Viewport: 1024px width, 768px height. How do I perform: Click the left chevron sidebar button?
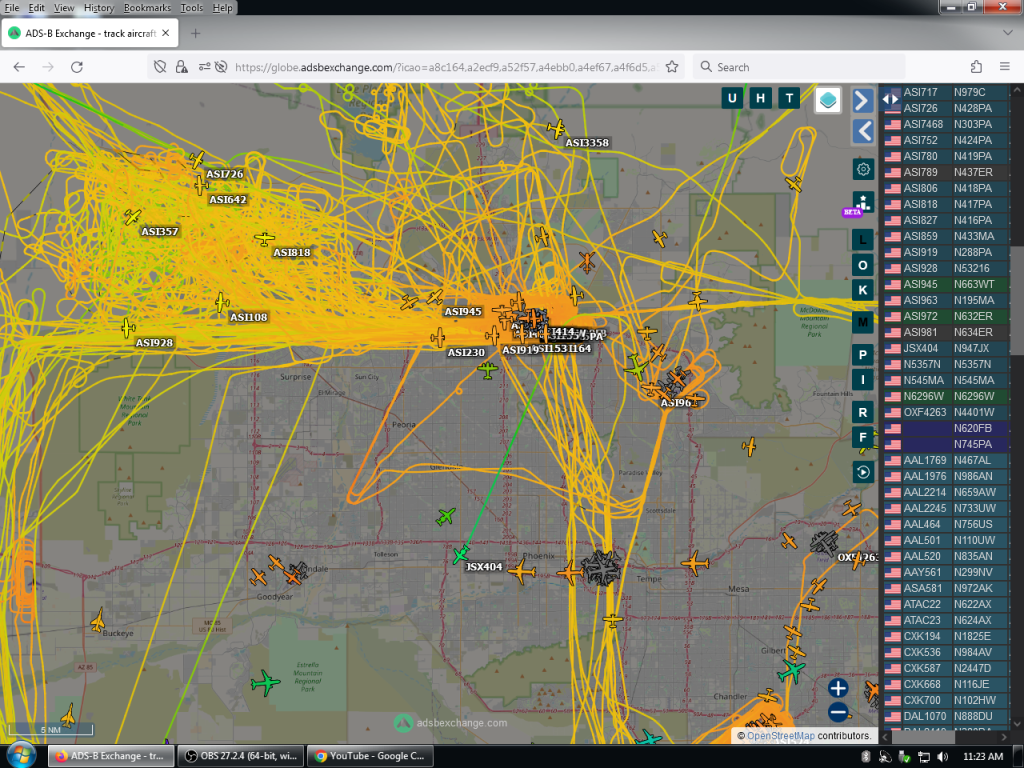tap(863, 132)
